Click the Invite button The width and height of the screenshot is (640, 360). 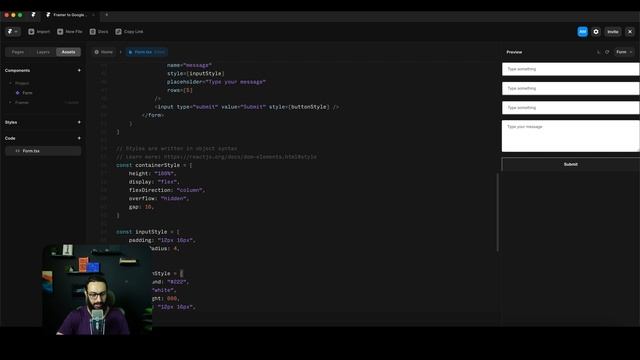click(613, 31)
